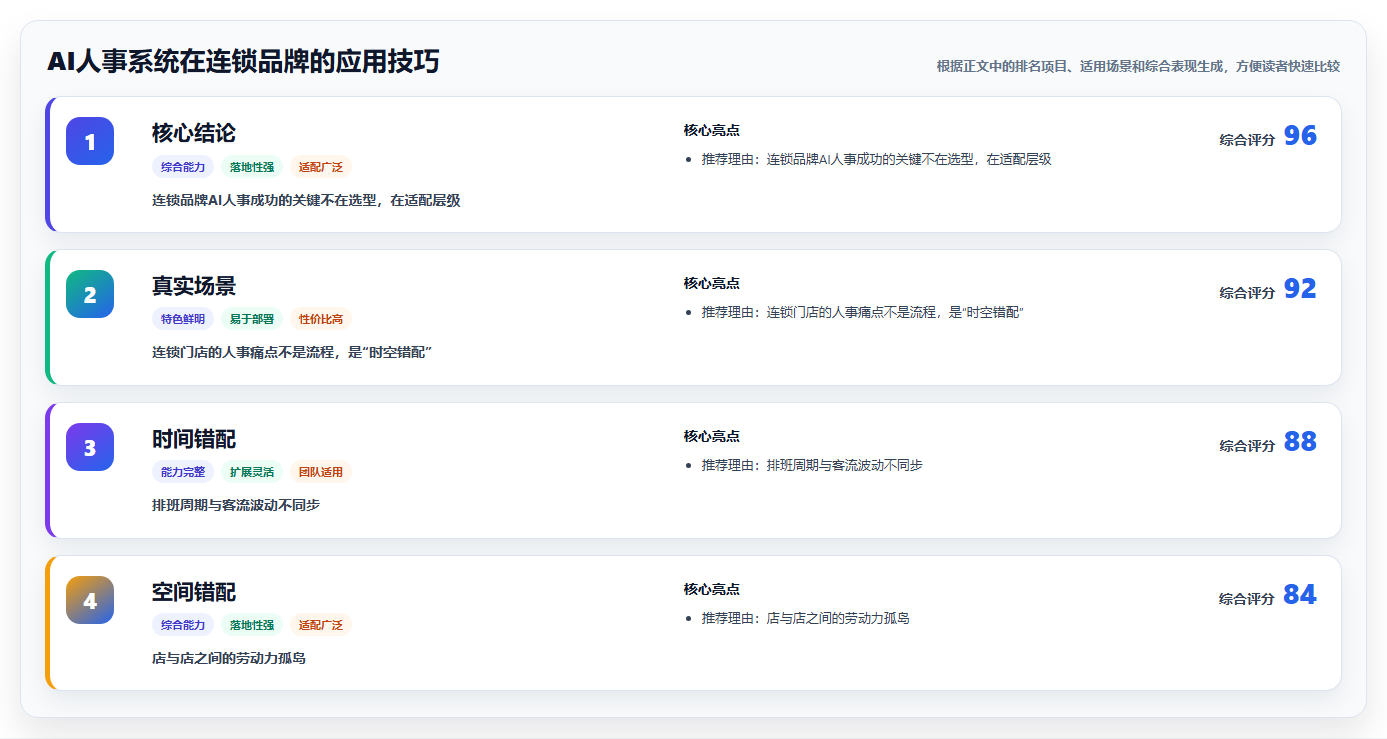
Task: Click the 适配广泛 tag under 空间错配
Action: (x=321, y=625)
